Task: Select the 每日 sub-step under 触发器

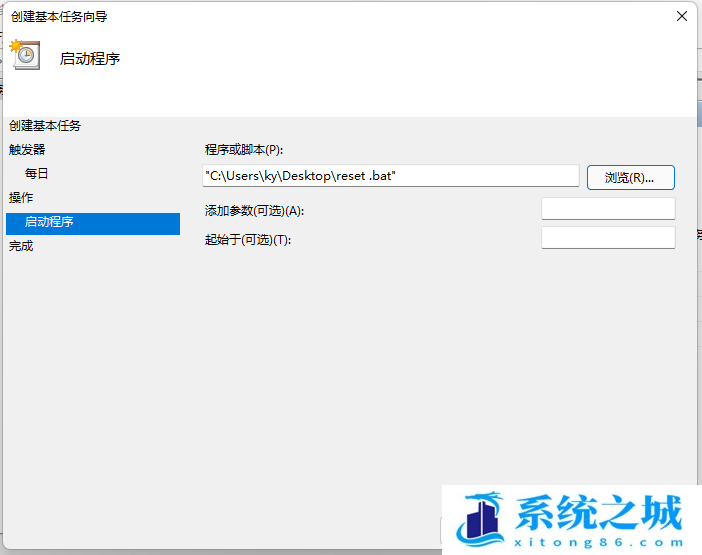Action: pos(36,174)
